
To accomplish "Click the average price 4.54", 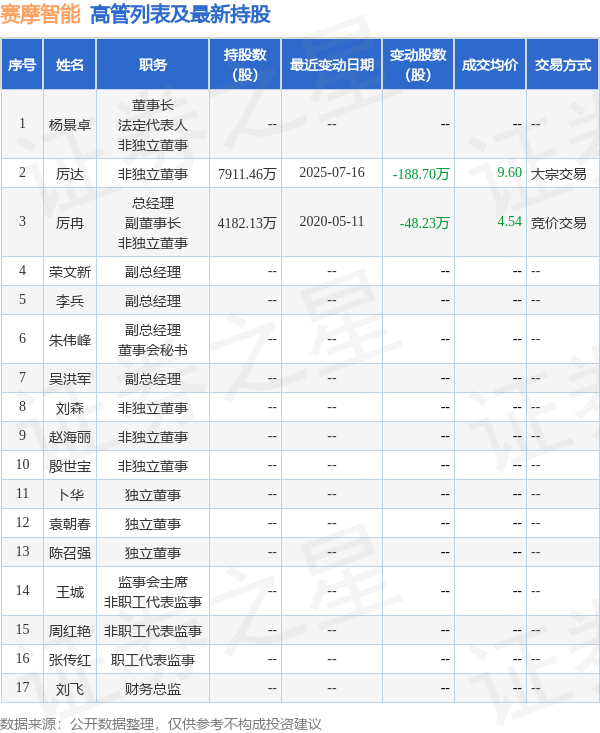I will [509, 222].
